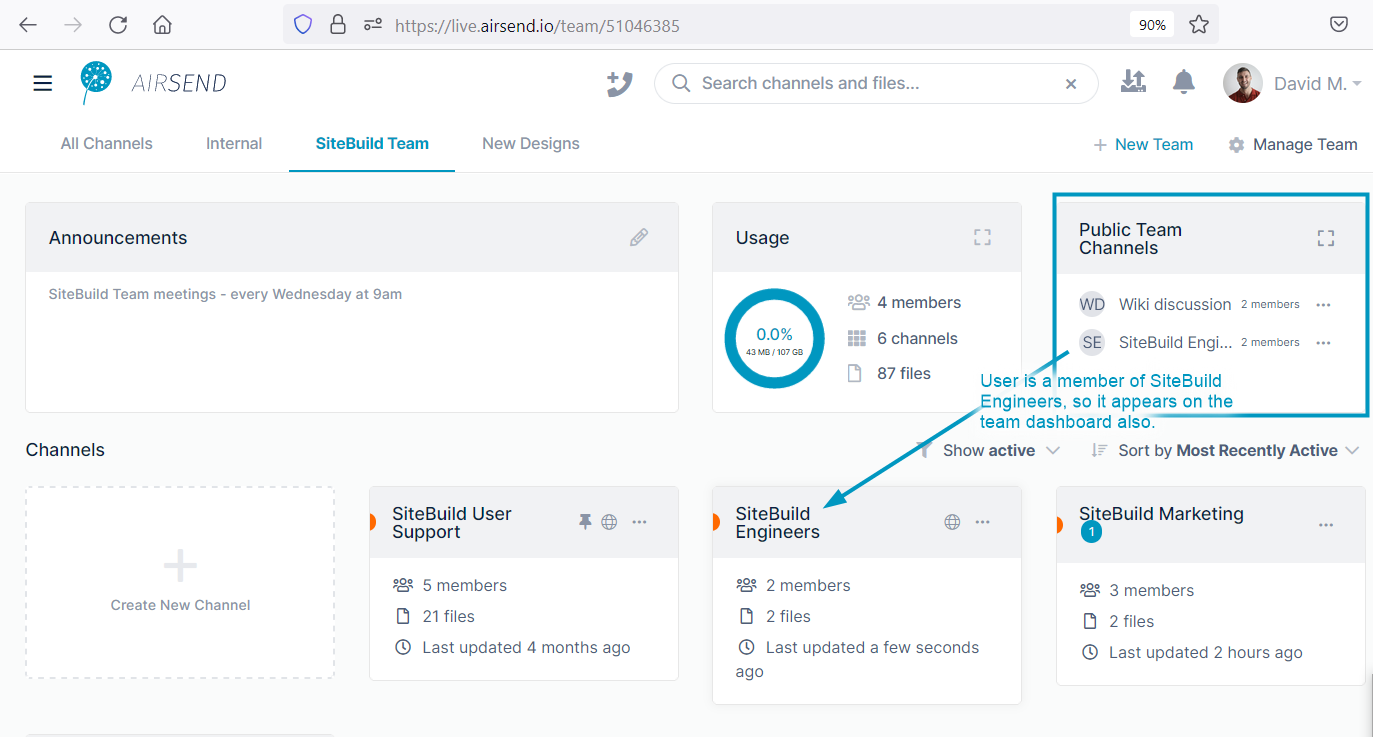
Task: Click the WD avatar for Wiki discussion
Action: [1092, 304]
